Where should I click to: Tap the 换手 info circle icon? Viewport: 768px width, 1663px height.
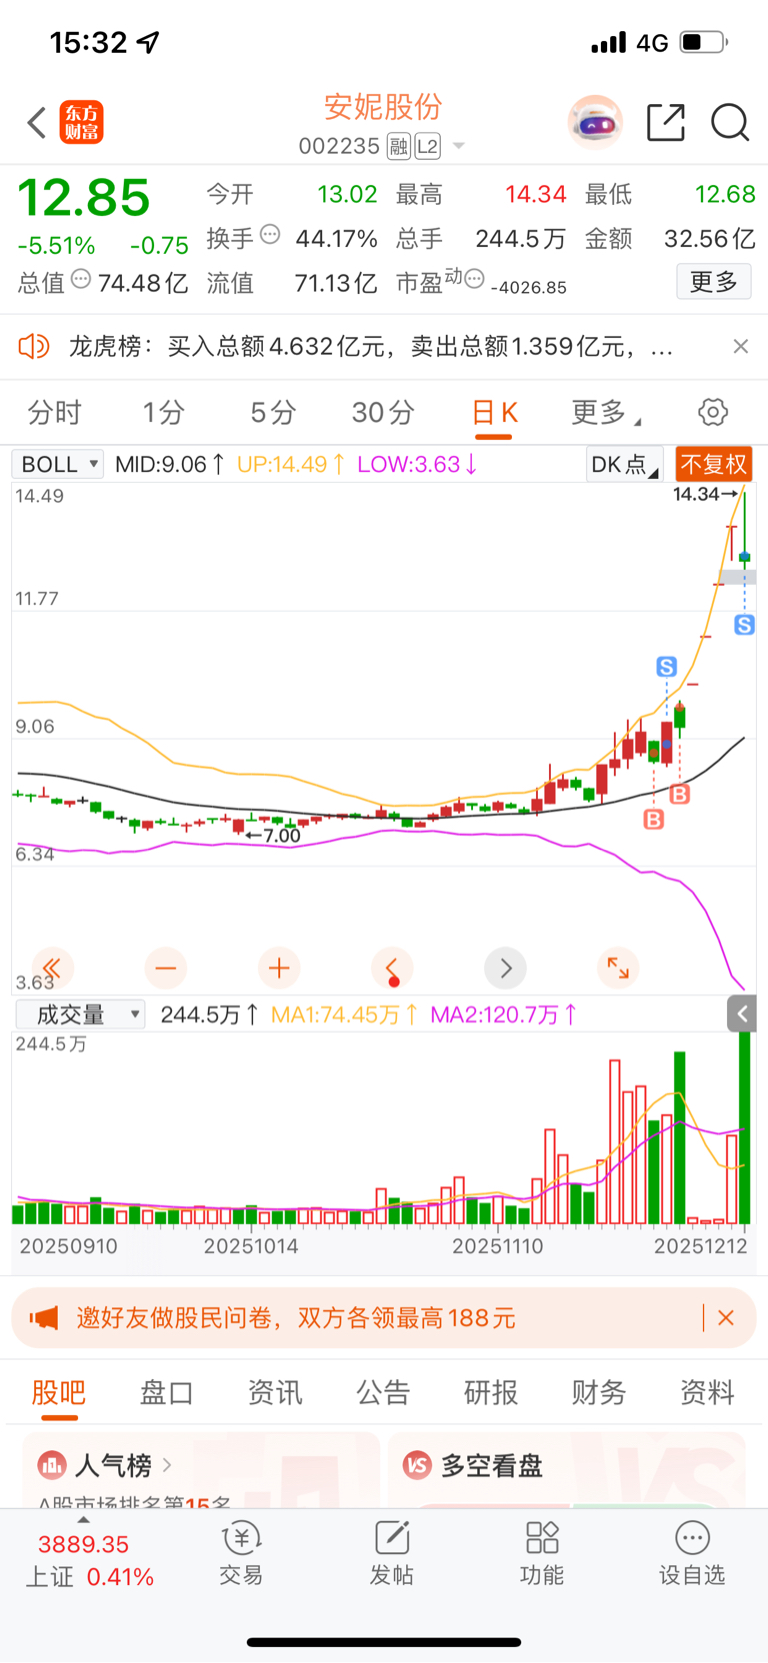click(270, 234)
